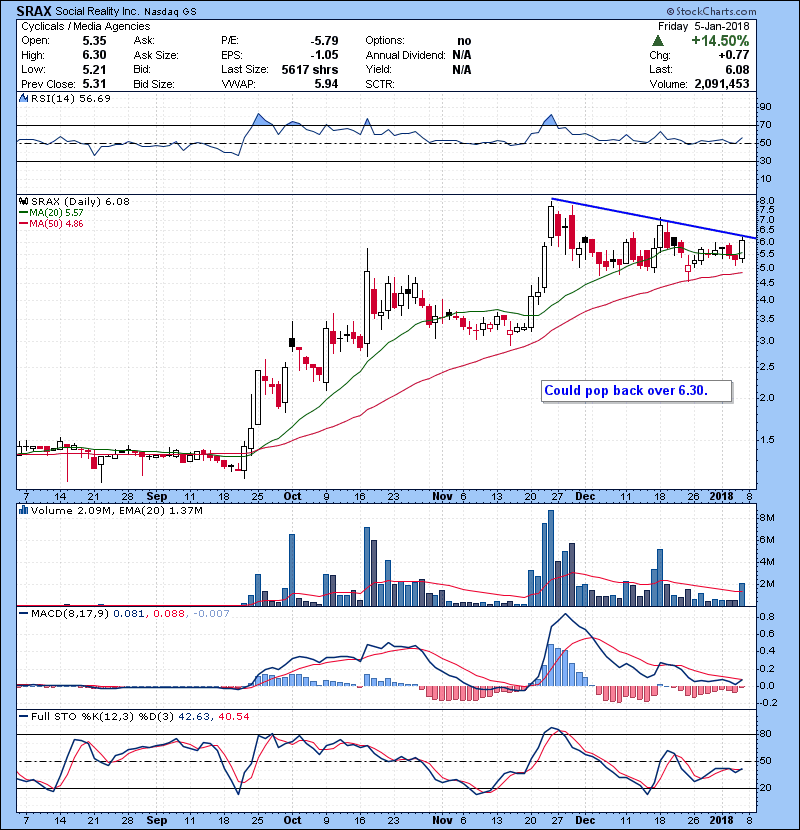Click the StockCharts.com credit text
This screenshot has width=800, height=830.
click(x=712, y=11)
